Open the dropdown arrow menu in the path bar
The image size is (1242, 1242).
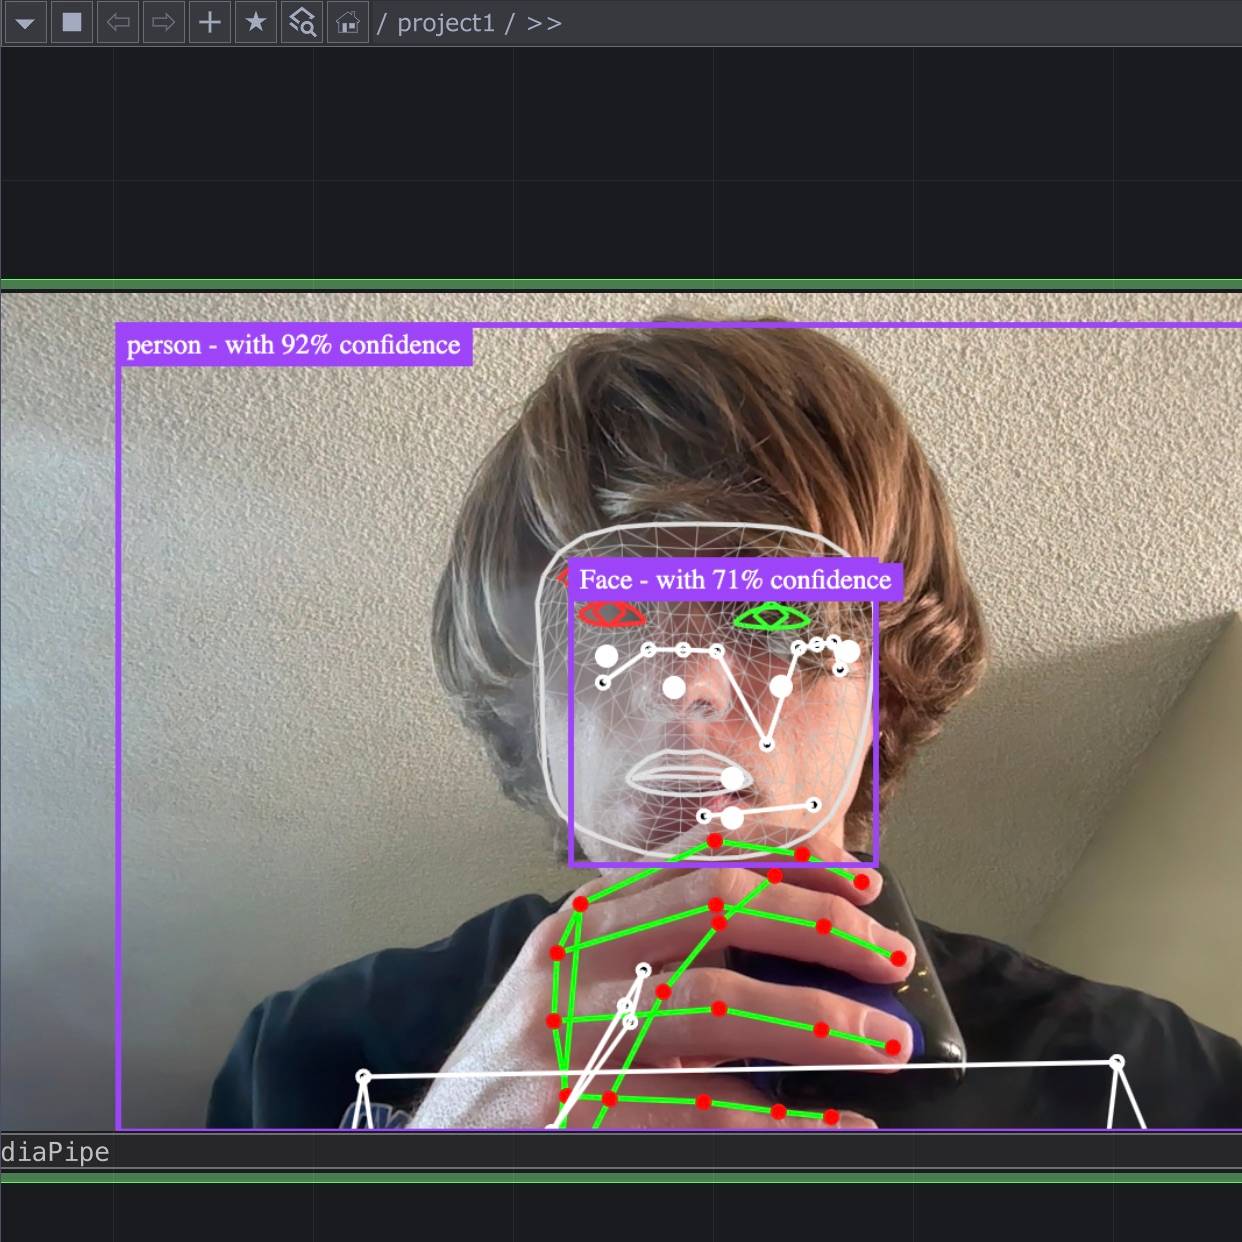(25, 22)
